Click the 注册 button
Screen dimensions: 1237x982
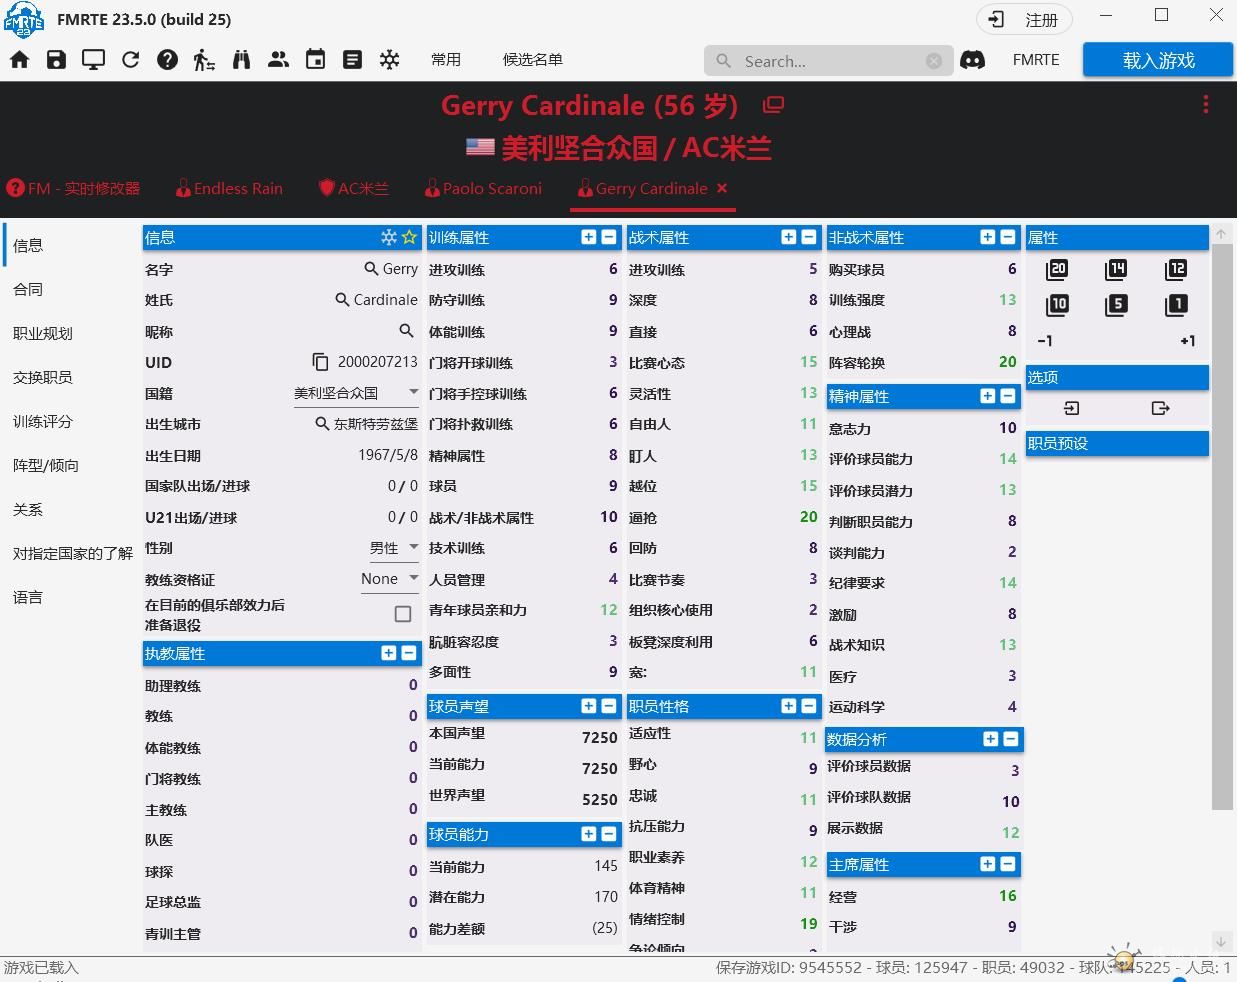pos(1025,20)
